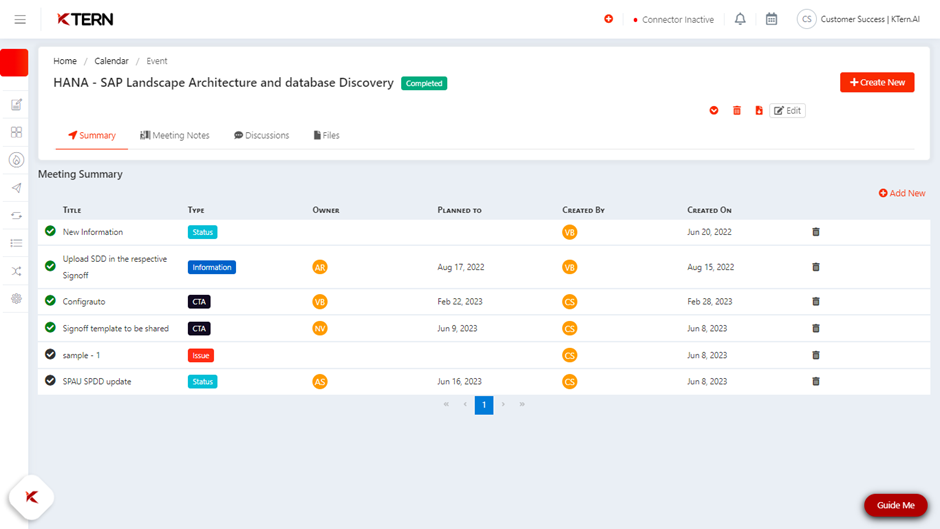Click the Edit button
This screenshot has height=529, width=940.
[787, 110]
